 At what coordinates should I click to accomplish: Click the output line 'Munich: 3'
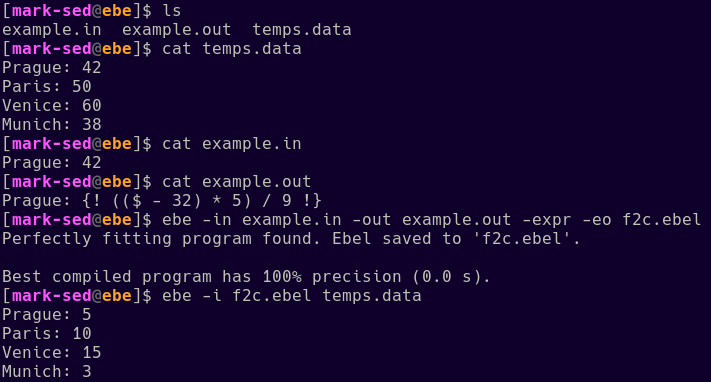(x=47, y=372)
